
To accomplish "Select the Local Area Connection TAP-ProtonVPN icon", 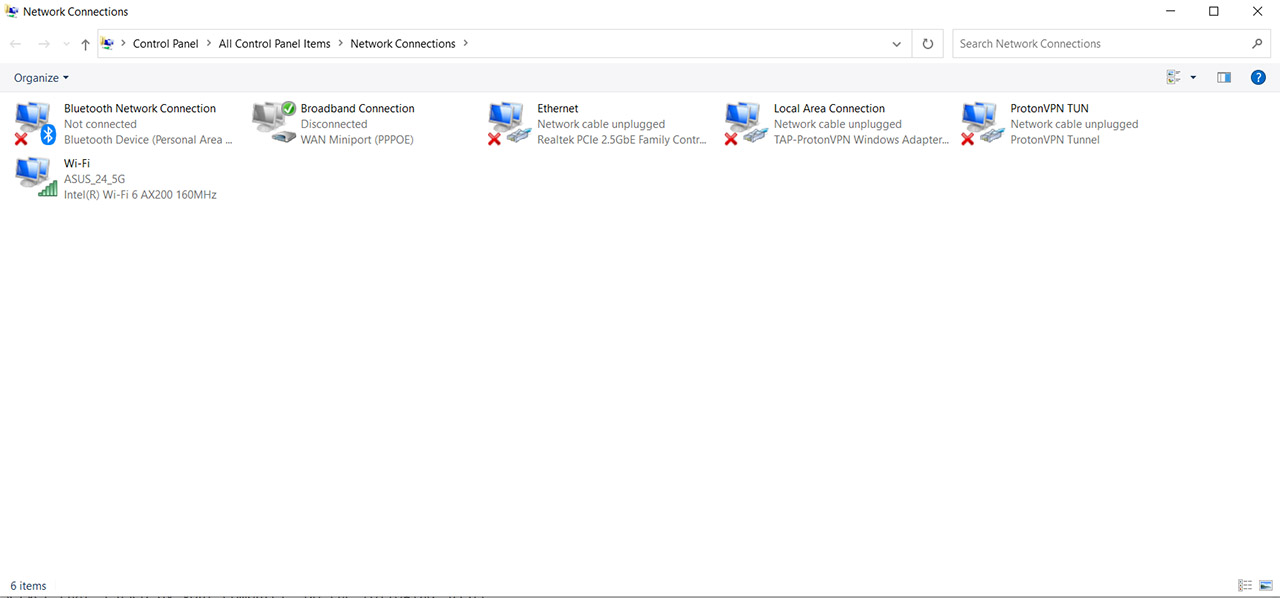I will [746, 123].
